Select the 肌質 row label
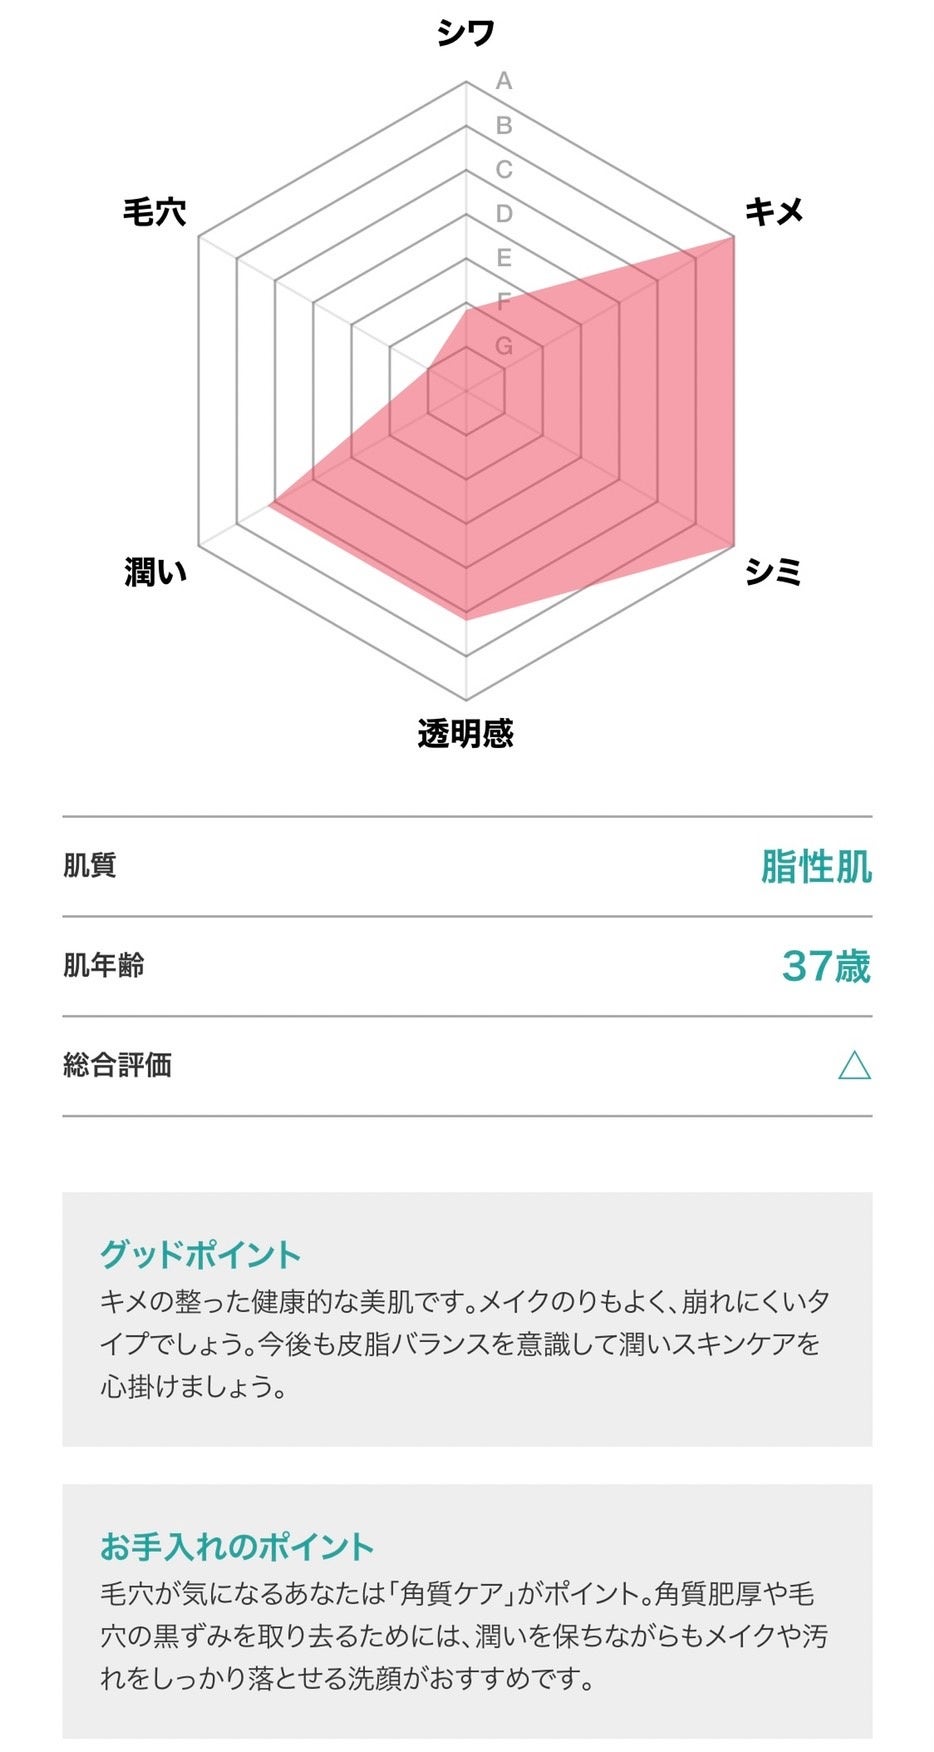 (x=90, y=865)
